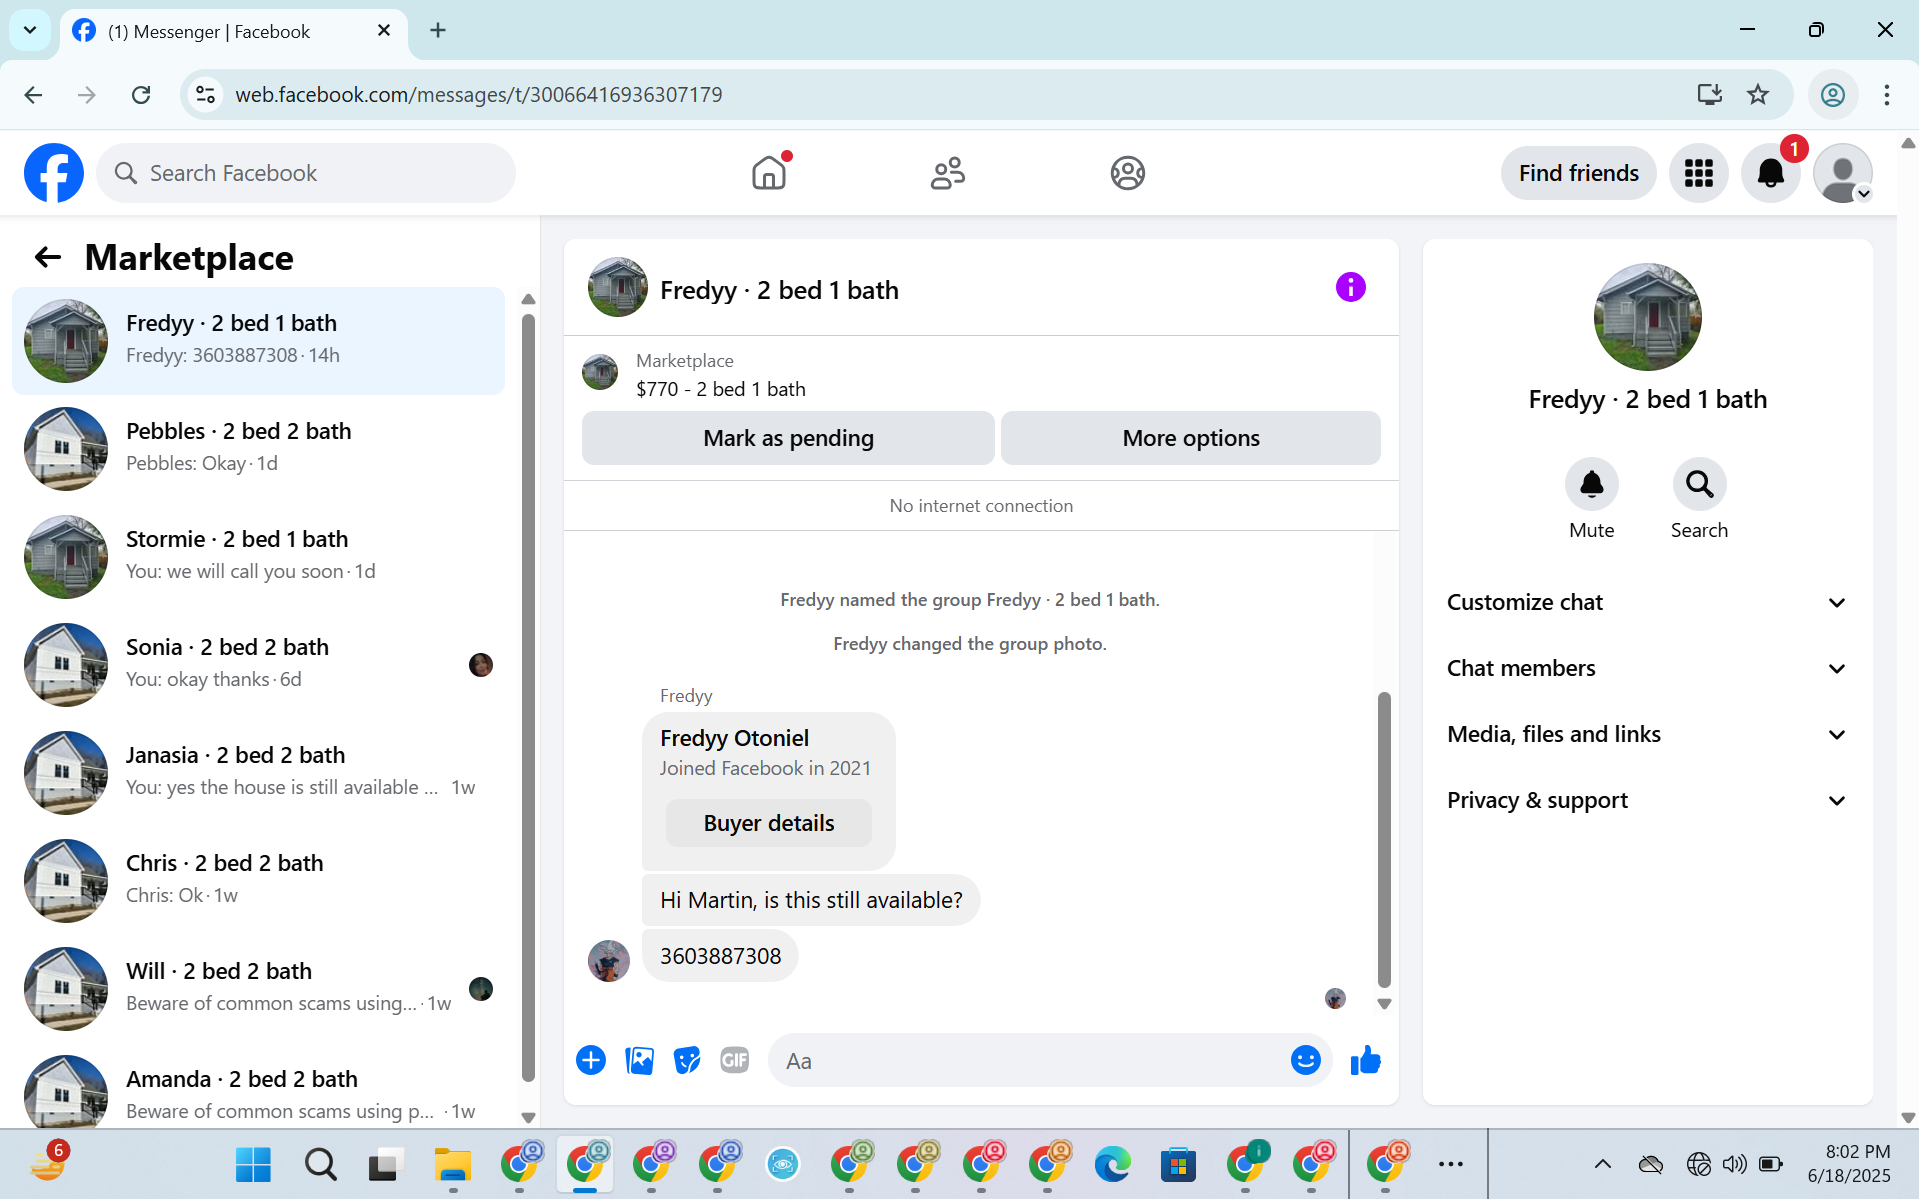
Task: Open Sonia 2 bed 2 bath chat
Action: 258,665
